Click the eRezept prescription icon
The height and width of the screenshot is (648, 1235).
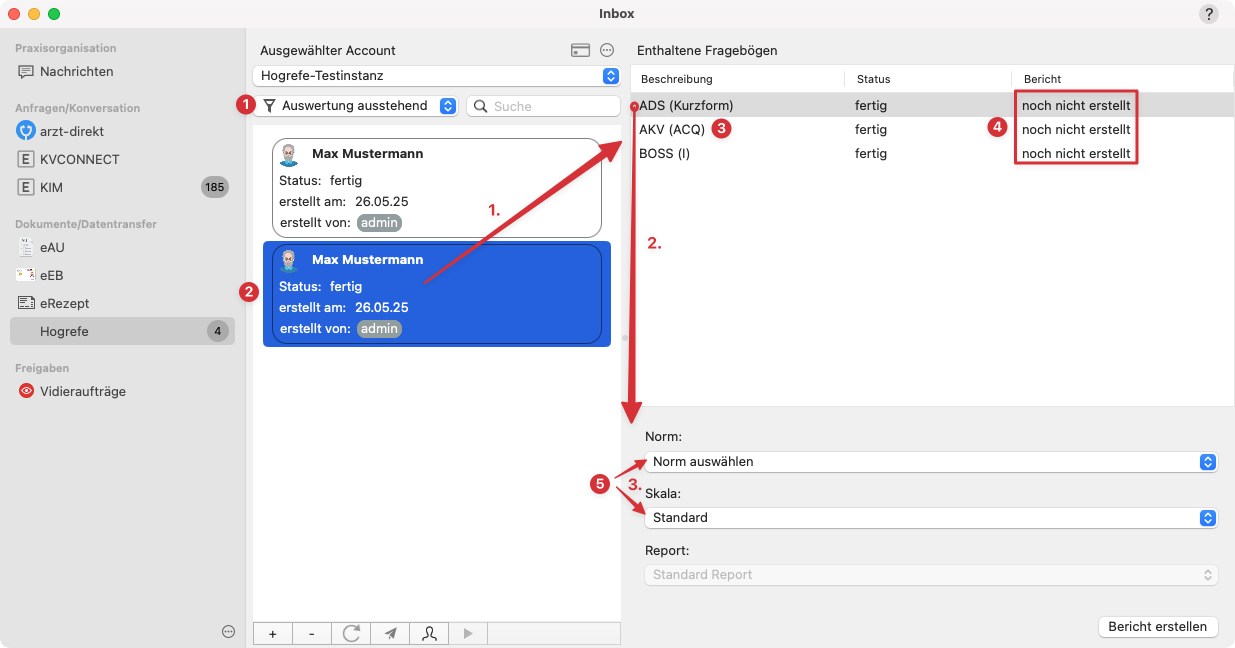(x=26, y=303)
